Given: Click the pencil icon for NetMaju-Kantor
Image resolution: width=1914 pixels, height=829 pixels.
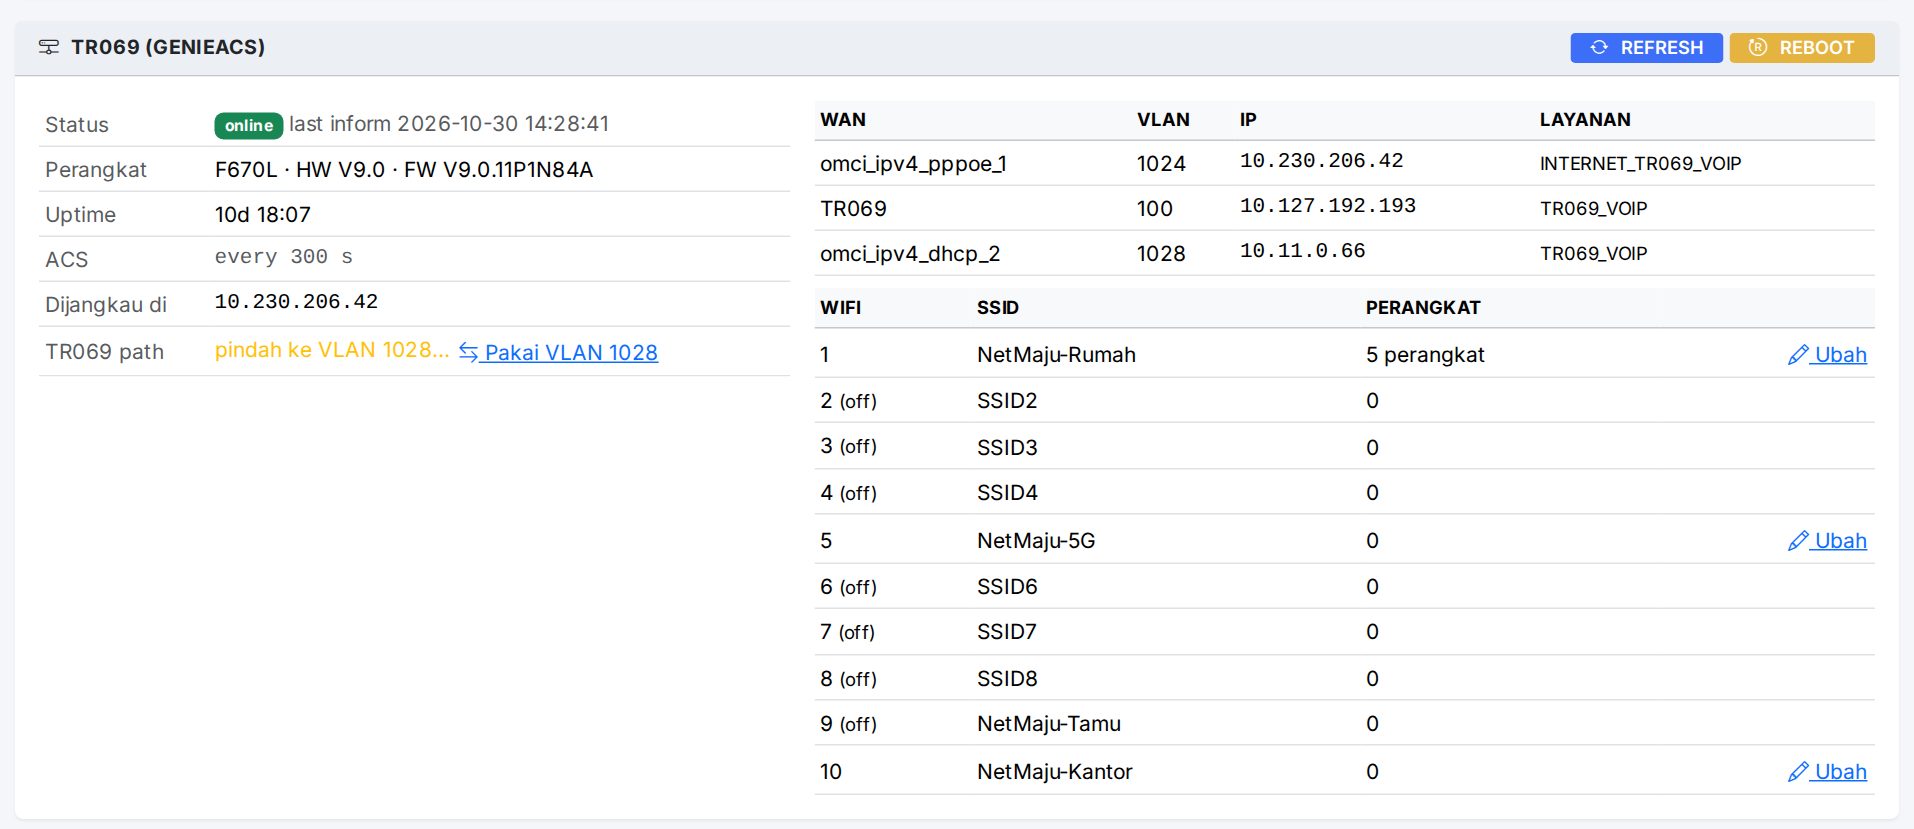Looking at the screenshot, I should coord(1798,772).
